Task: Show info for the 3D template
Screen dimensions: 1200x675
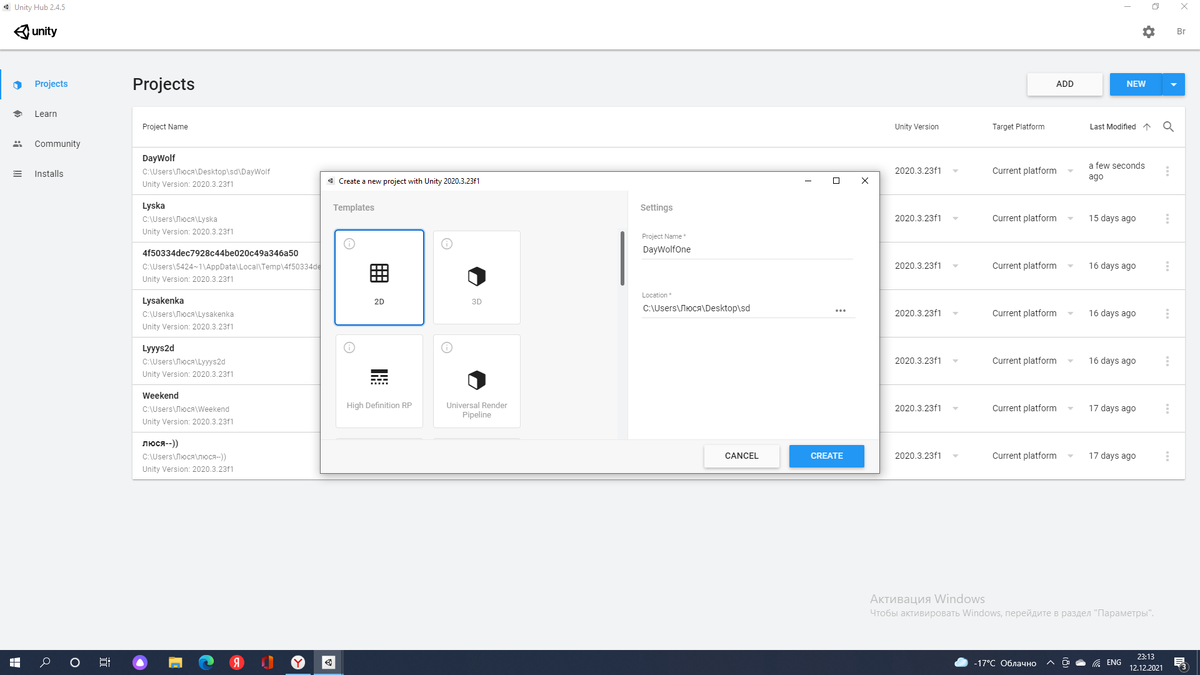Action: 447,244
